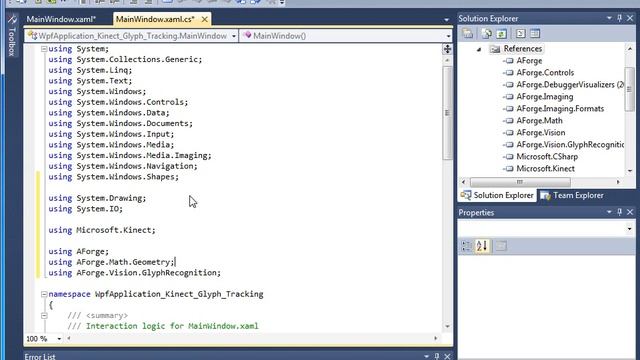640x360 pixels.
Task: Click on the 'using AForge.Vision.GlyphRecognition;' line
Action: pyautogui.click(x=135, y=273)
